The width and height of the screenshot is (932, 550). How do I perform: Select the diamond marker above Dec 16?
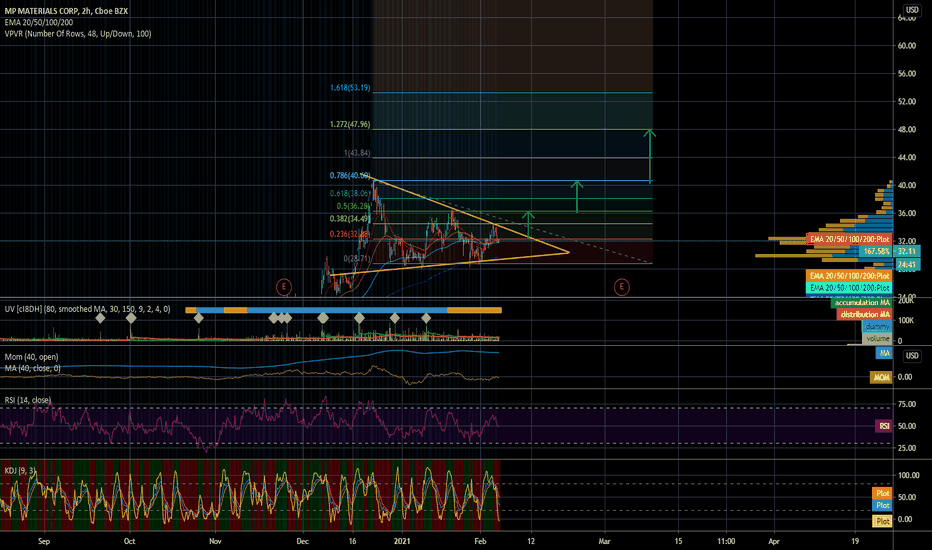pos(359,318)
